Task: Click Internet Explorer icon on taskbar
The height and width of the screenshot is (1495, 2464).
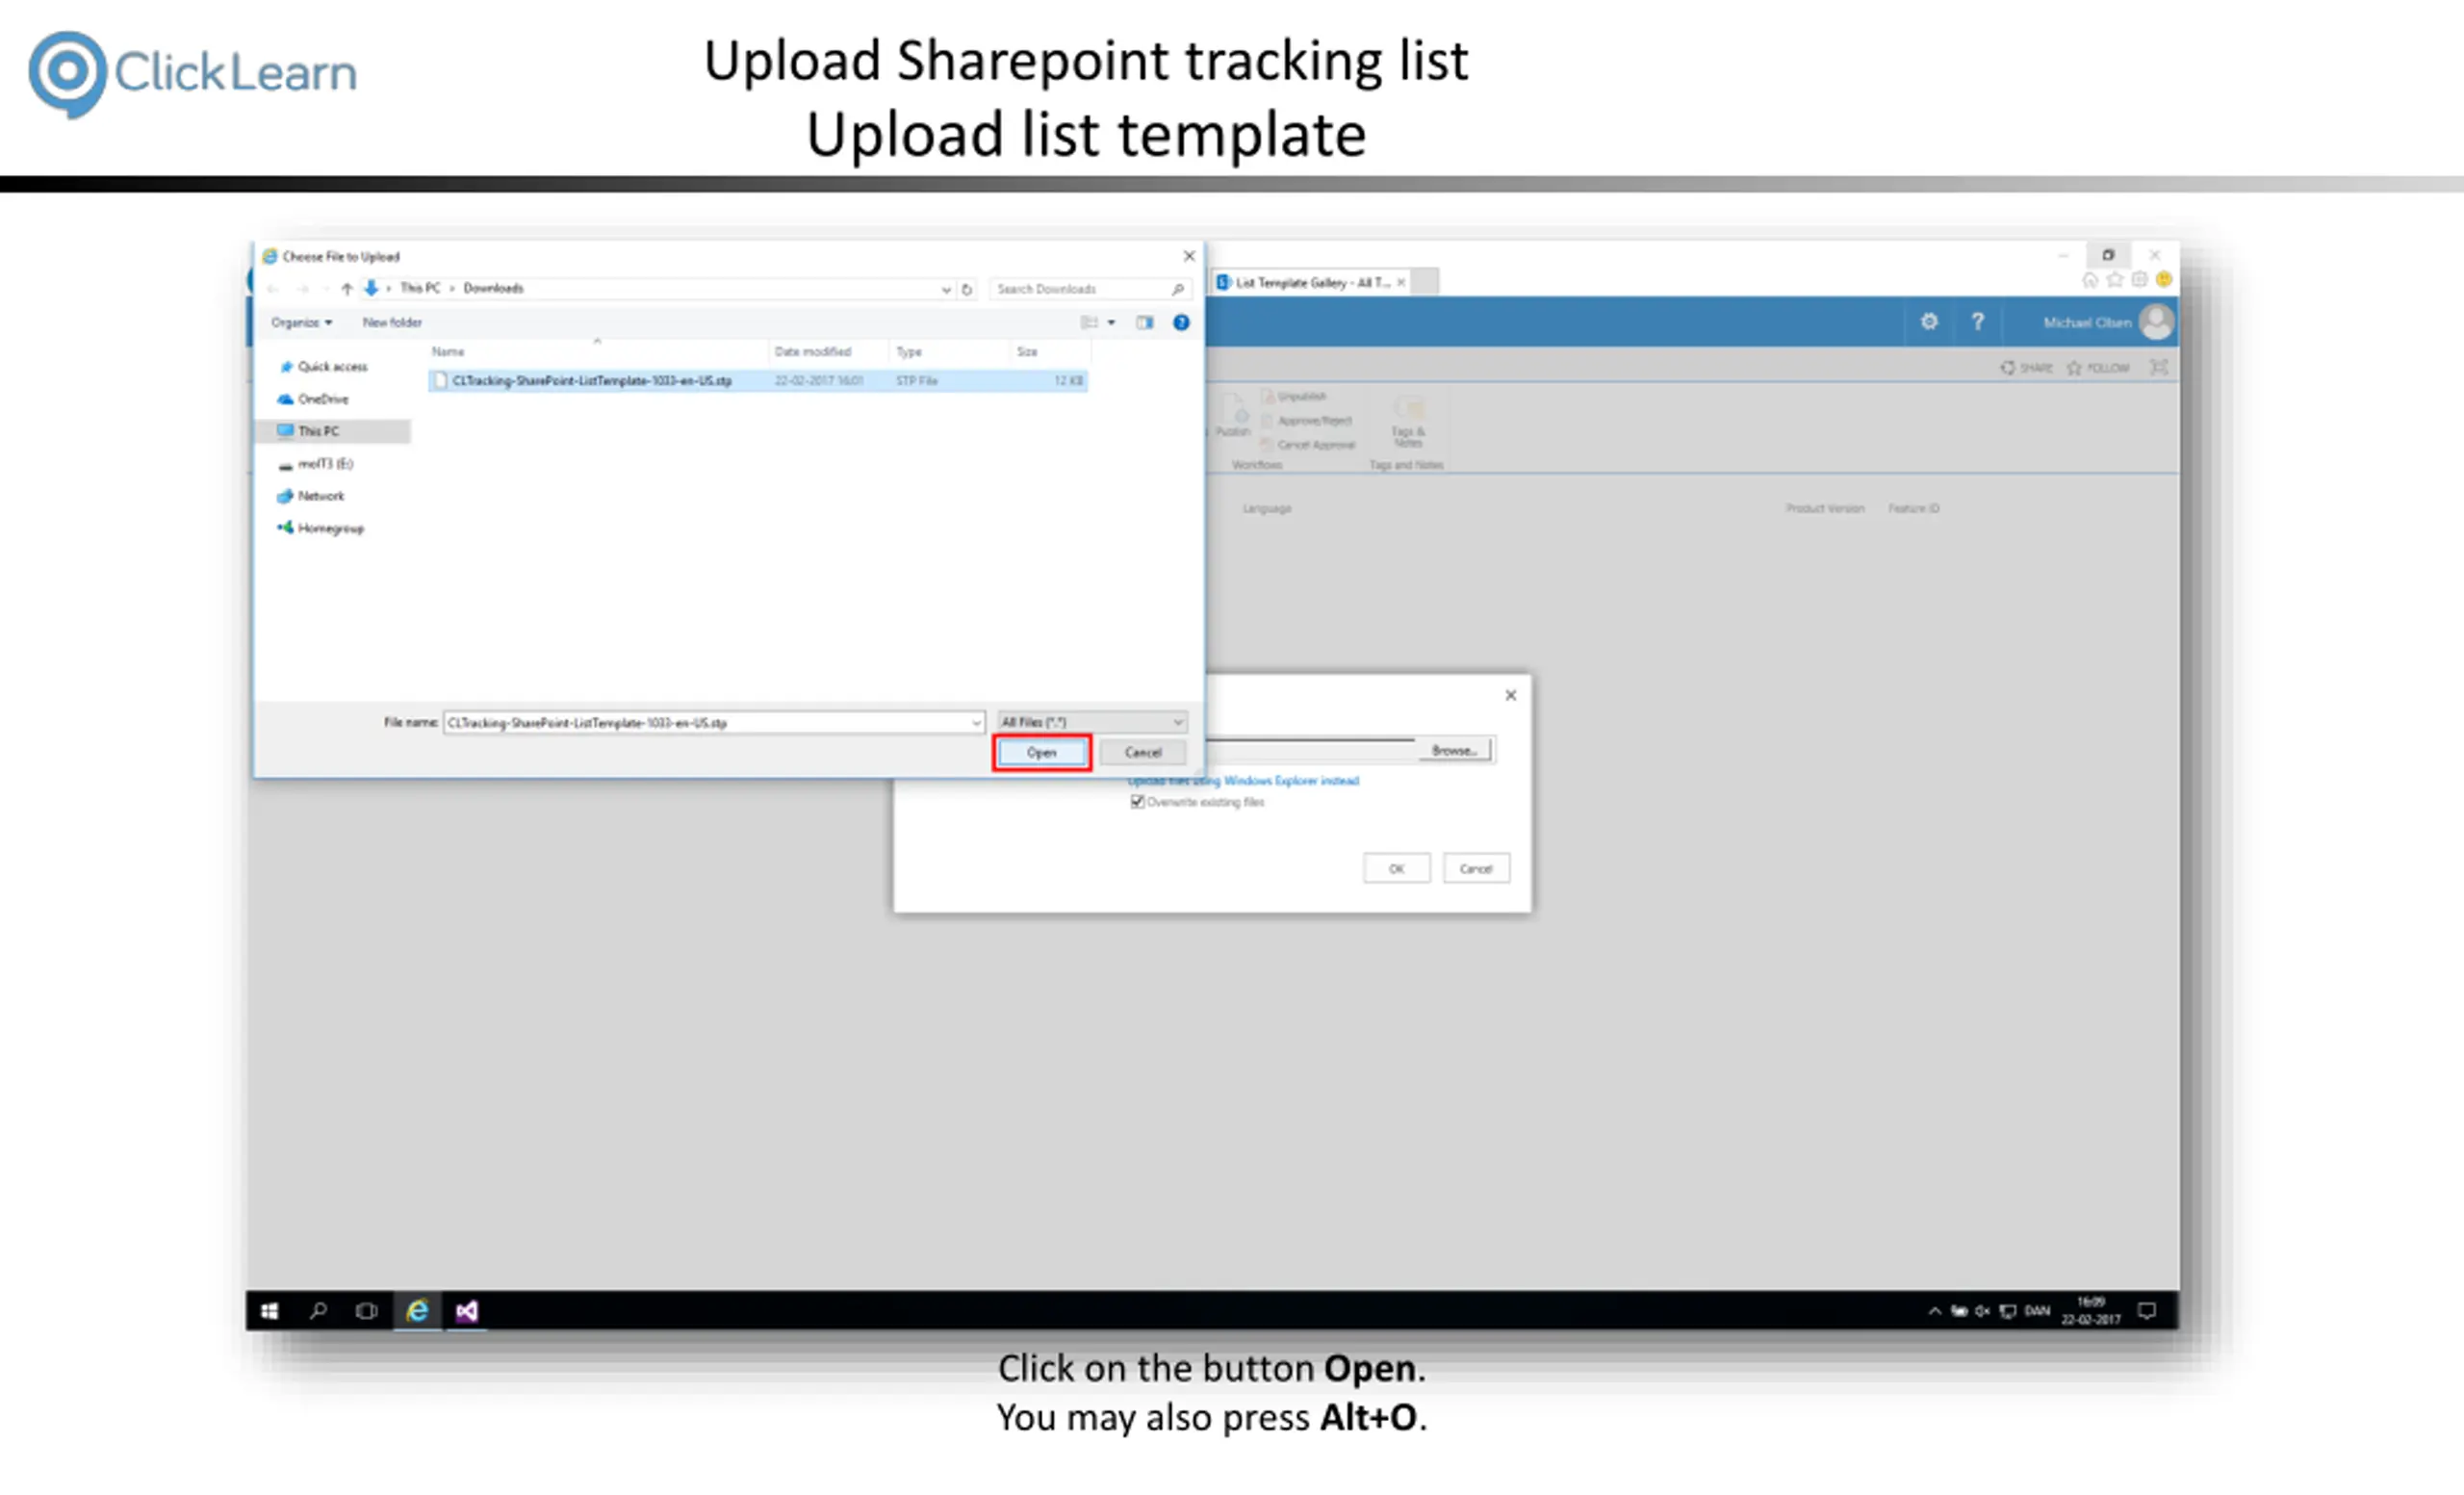Action: (x=417, y=1311)
